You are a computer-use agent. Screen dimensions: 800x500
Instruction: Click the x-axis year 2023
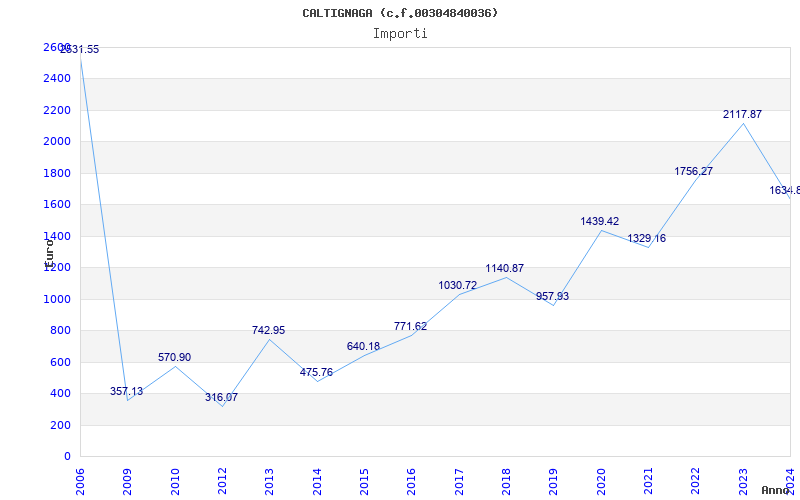click(743, 482)
